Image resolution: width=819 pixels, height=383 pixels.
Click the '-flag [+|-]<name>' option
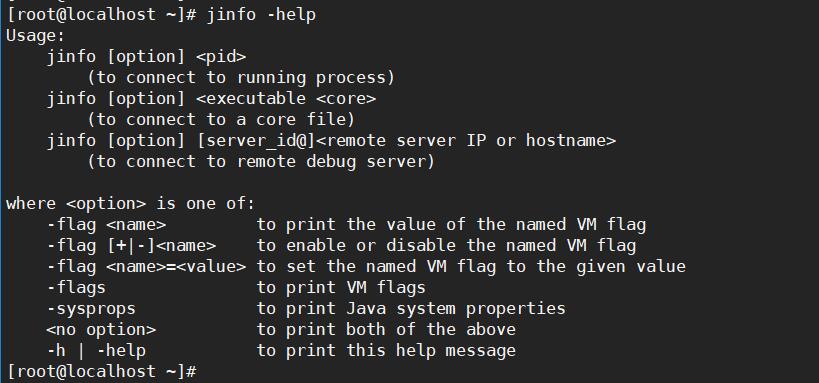[131, 246]
